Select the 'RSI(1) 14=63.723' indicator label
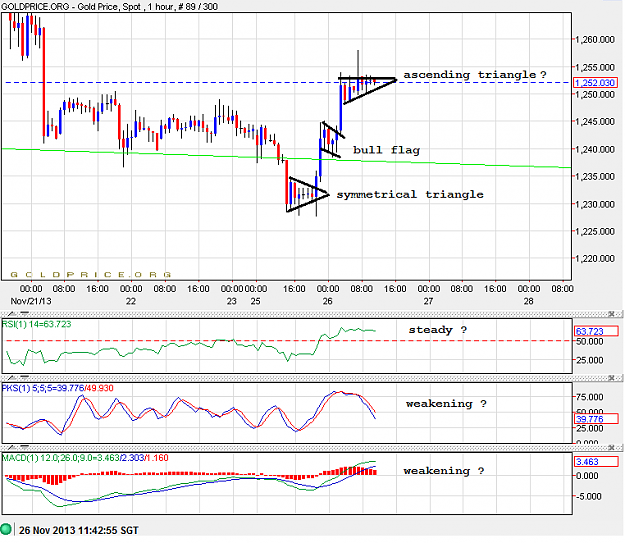The height and width of the screenshot is (543, 625). point(36,324)
